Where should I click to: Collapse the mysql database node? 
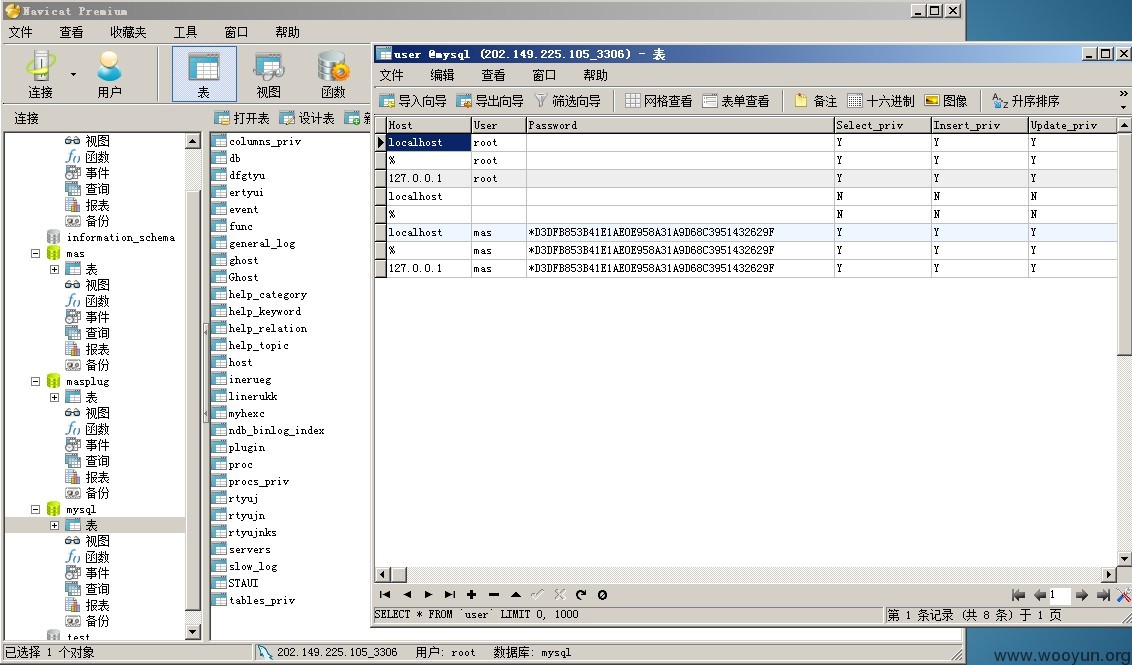(x=35, y=509)
